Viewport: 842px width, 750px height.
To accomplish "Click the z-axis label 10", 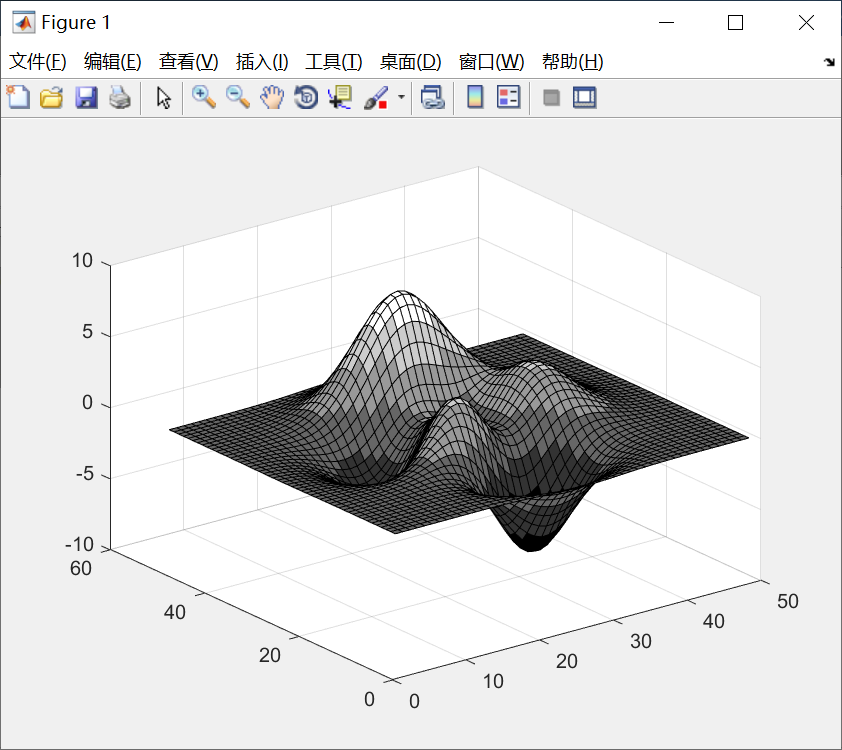I will coord(82,261).
